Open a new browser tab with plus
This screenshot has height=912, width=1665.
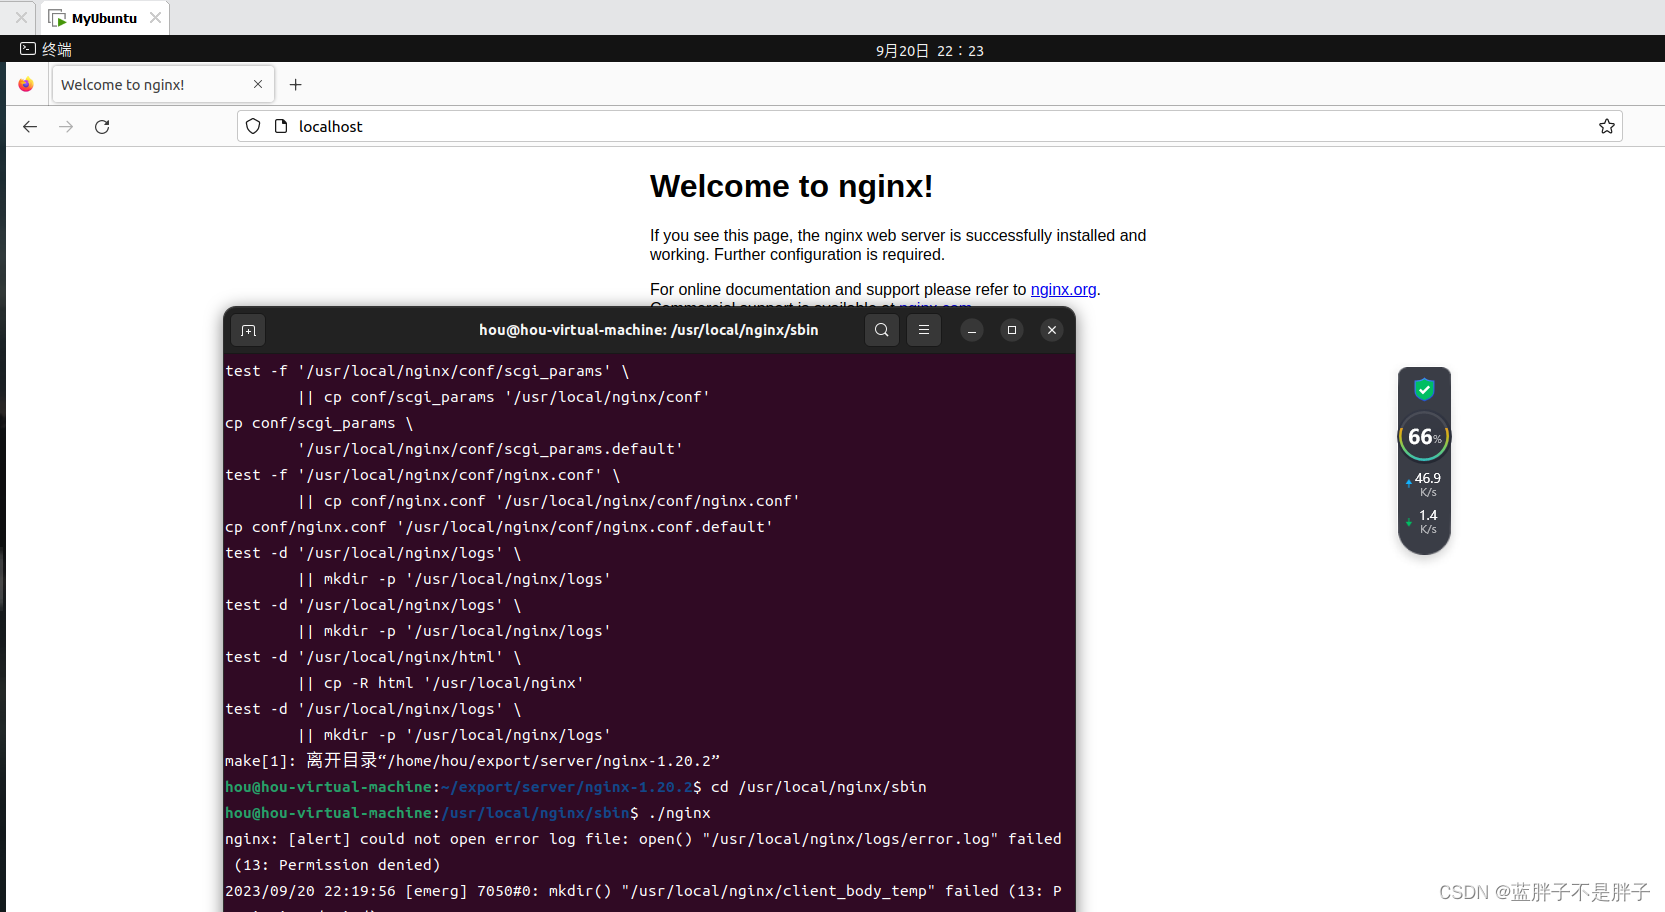click(295, 85)
